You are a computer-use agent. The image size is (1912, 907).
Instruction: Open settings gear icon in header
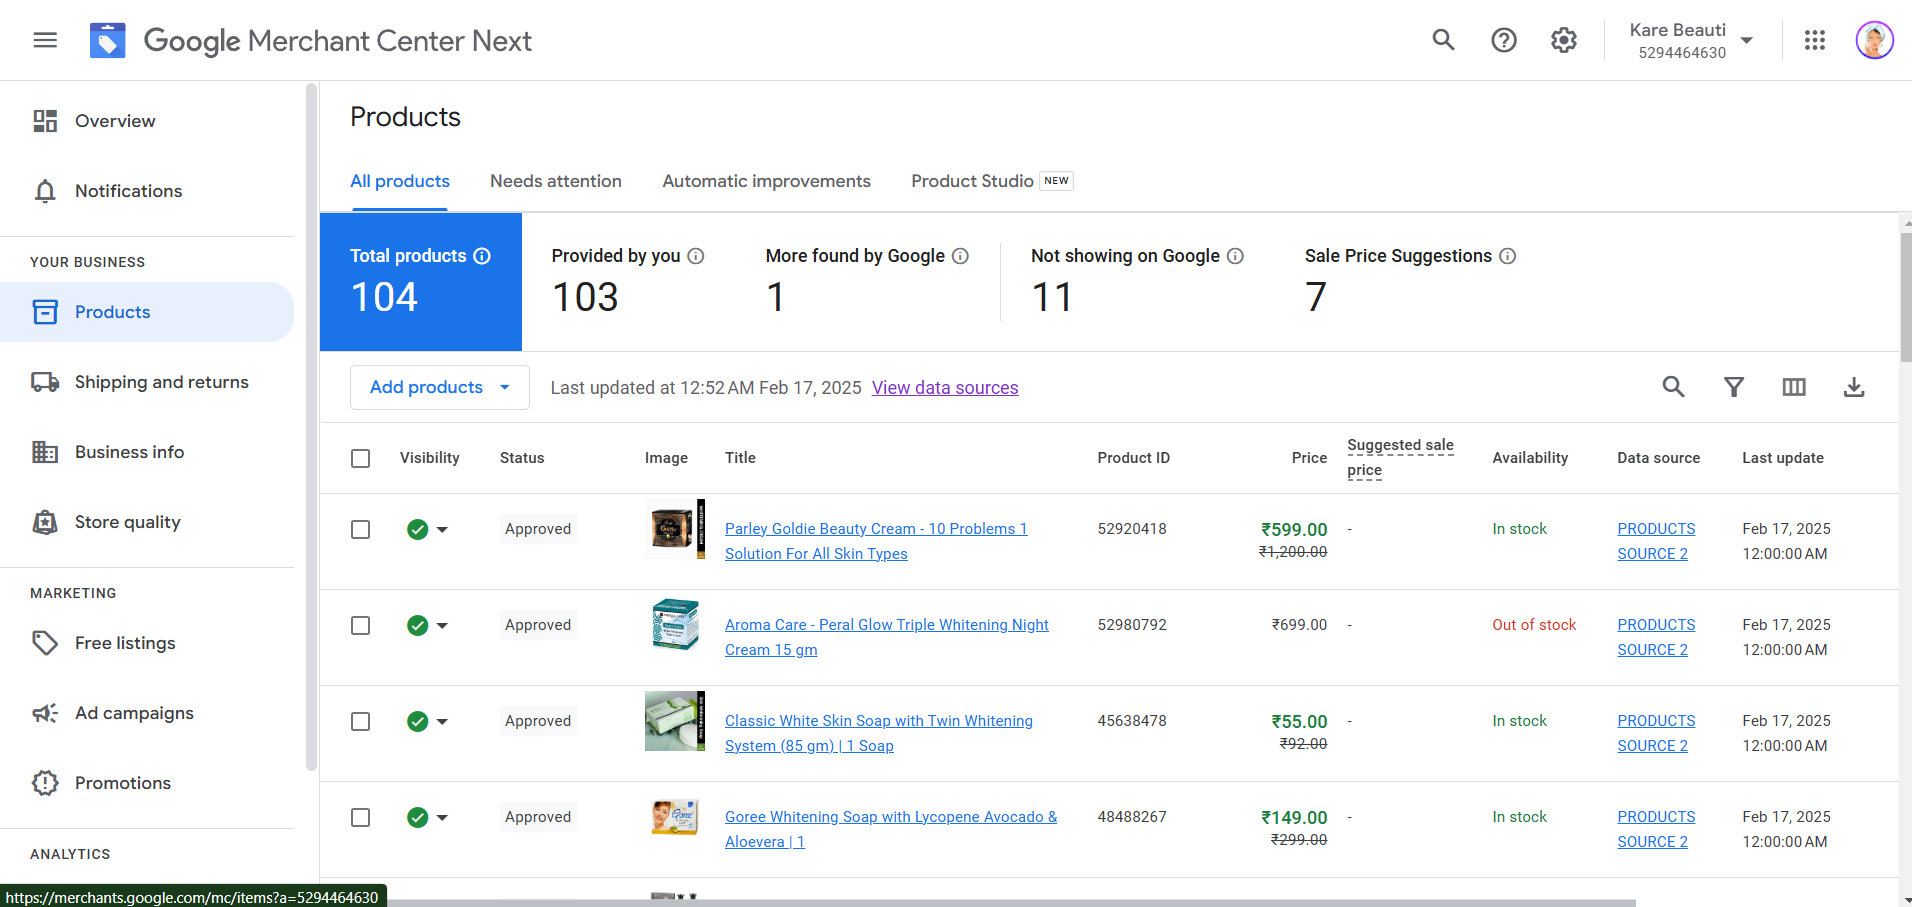[1563, 40]
